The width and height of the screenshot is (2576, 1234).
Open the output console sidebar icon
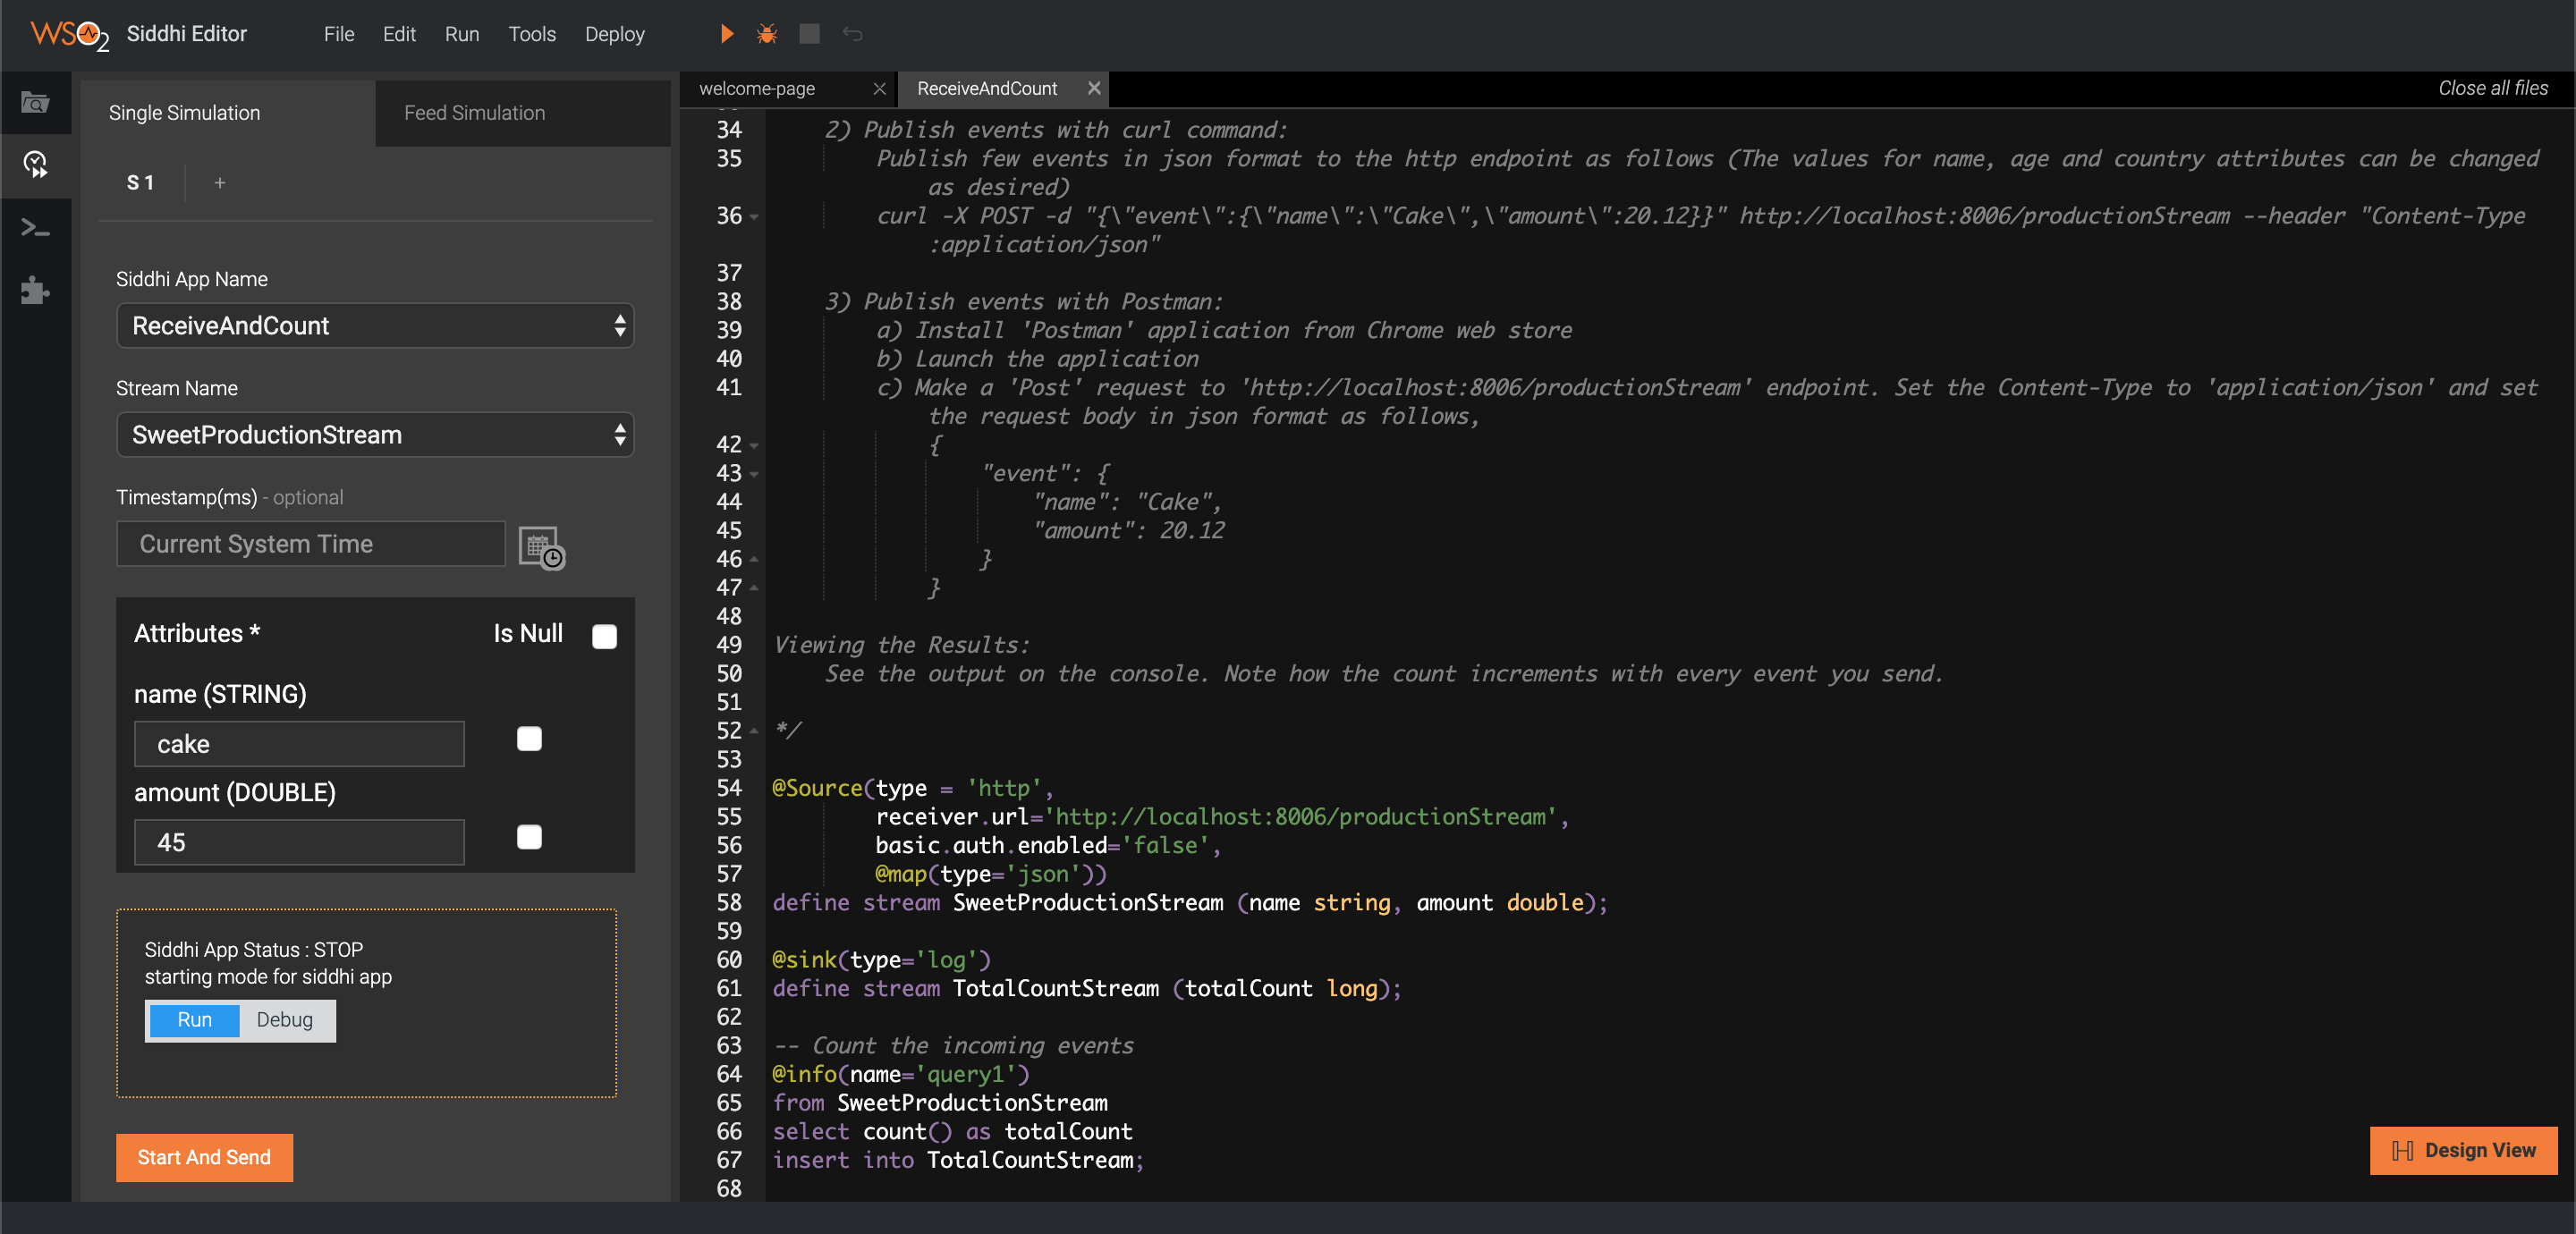(36, 228)
